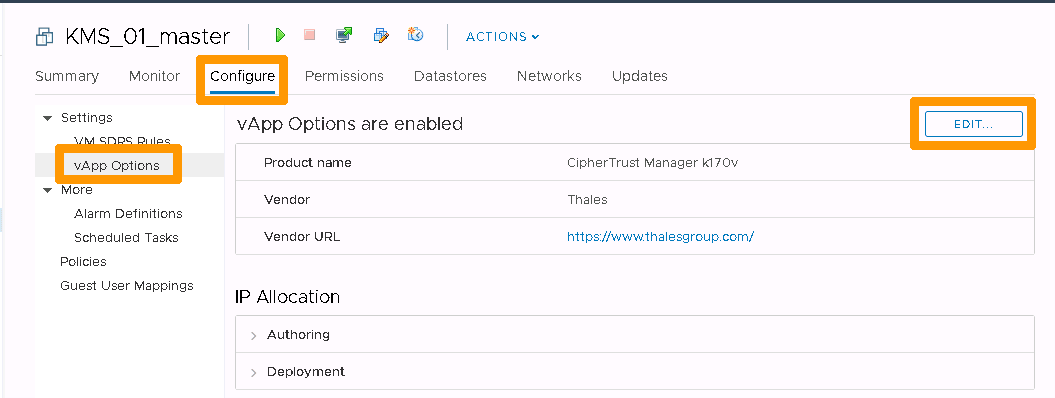Click the green Power On icon
The width and height of the screenshot is (1055, 398).
[x=281, y=35]
